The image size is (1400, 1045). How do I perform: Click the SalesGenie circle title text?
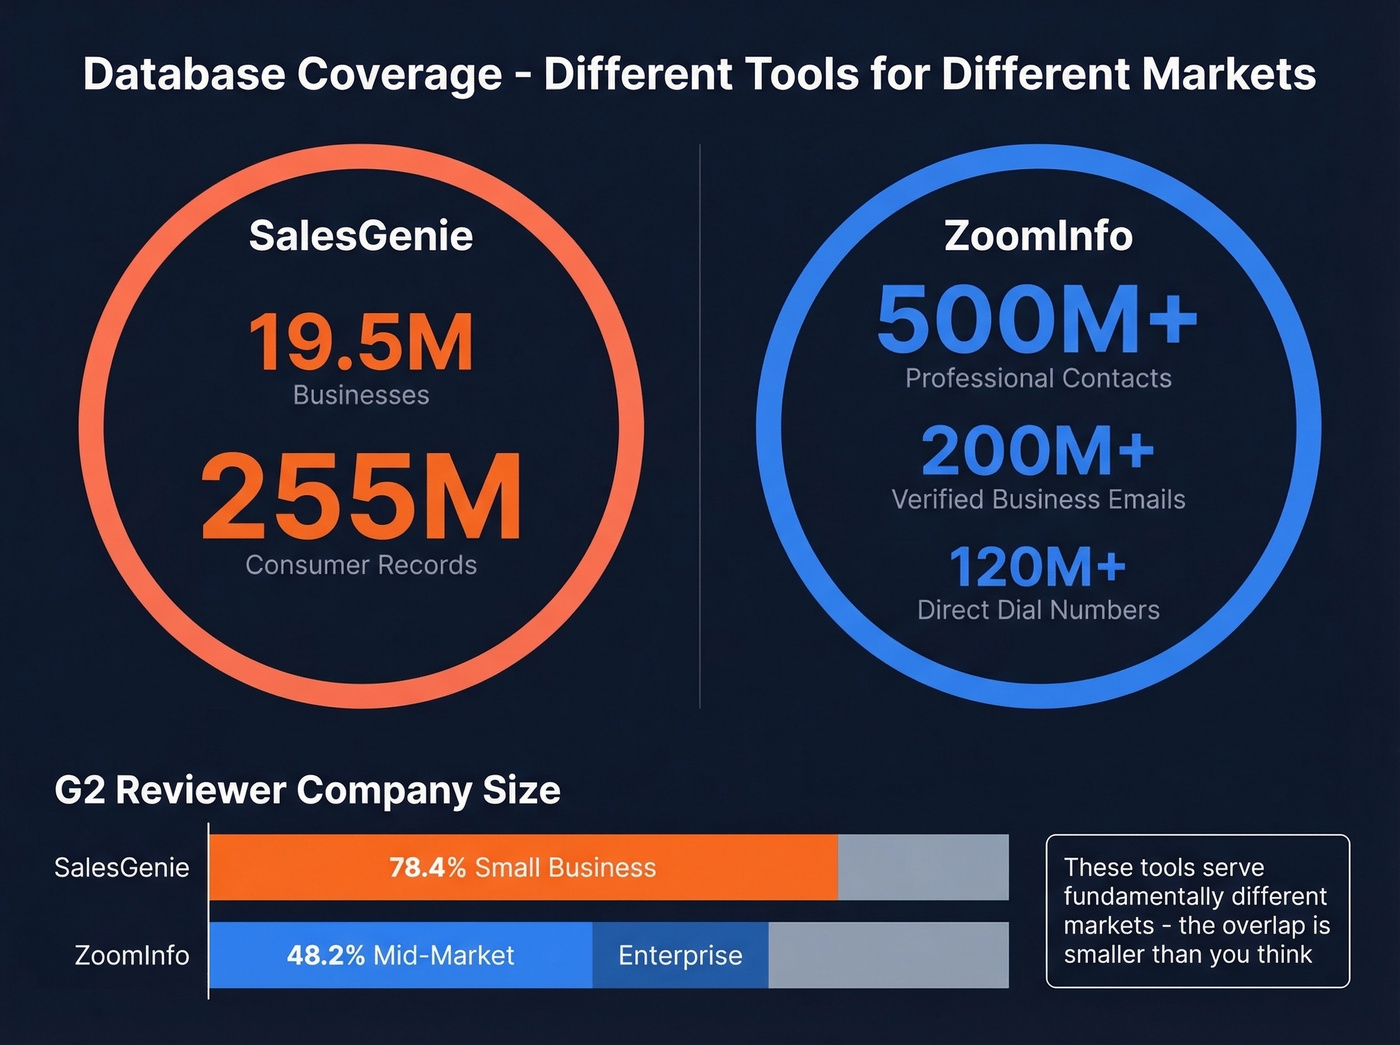(x=360, y=237)
